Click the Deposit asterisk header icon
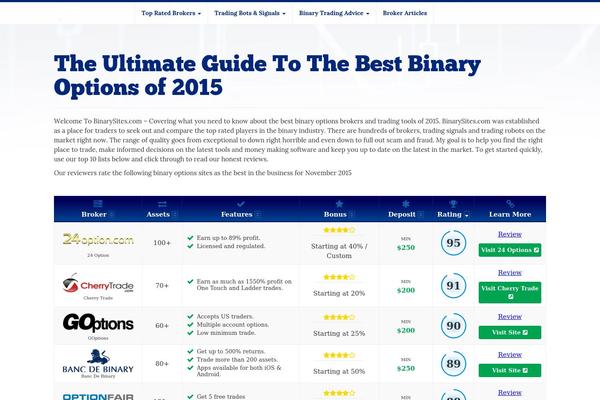Screen dimensions: 600x400 point(406,204)
